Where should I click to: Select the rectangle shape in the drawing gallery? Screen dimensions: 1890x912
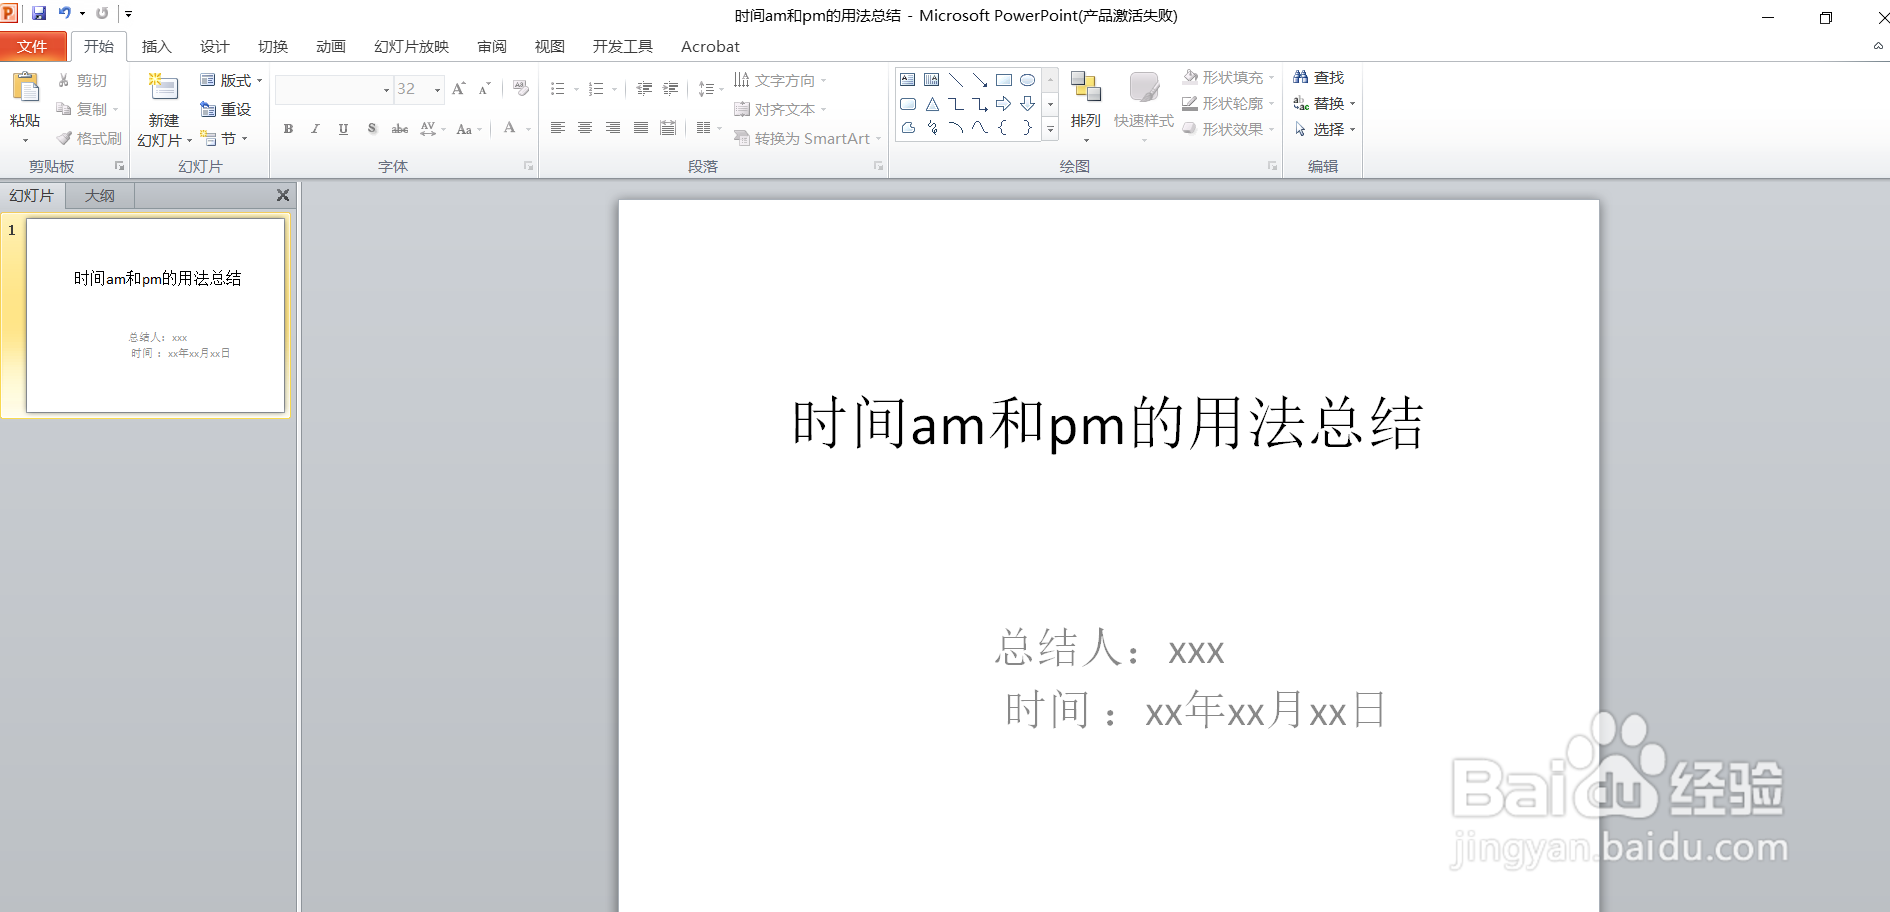(1005, 80)
